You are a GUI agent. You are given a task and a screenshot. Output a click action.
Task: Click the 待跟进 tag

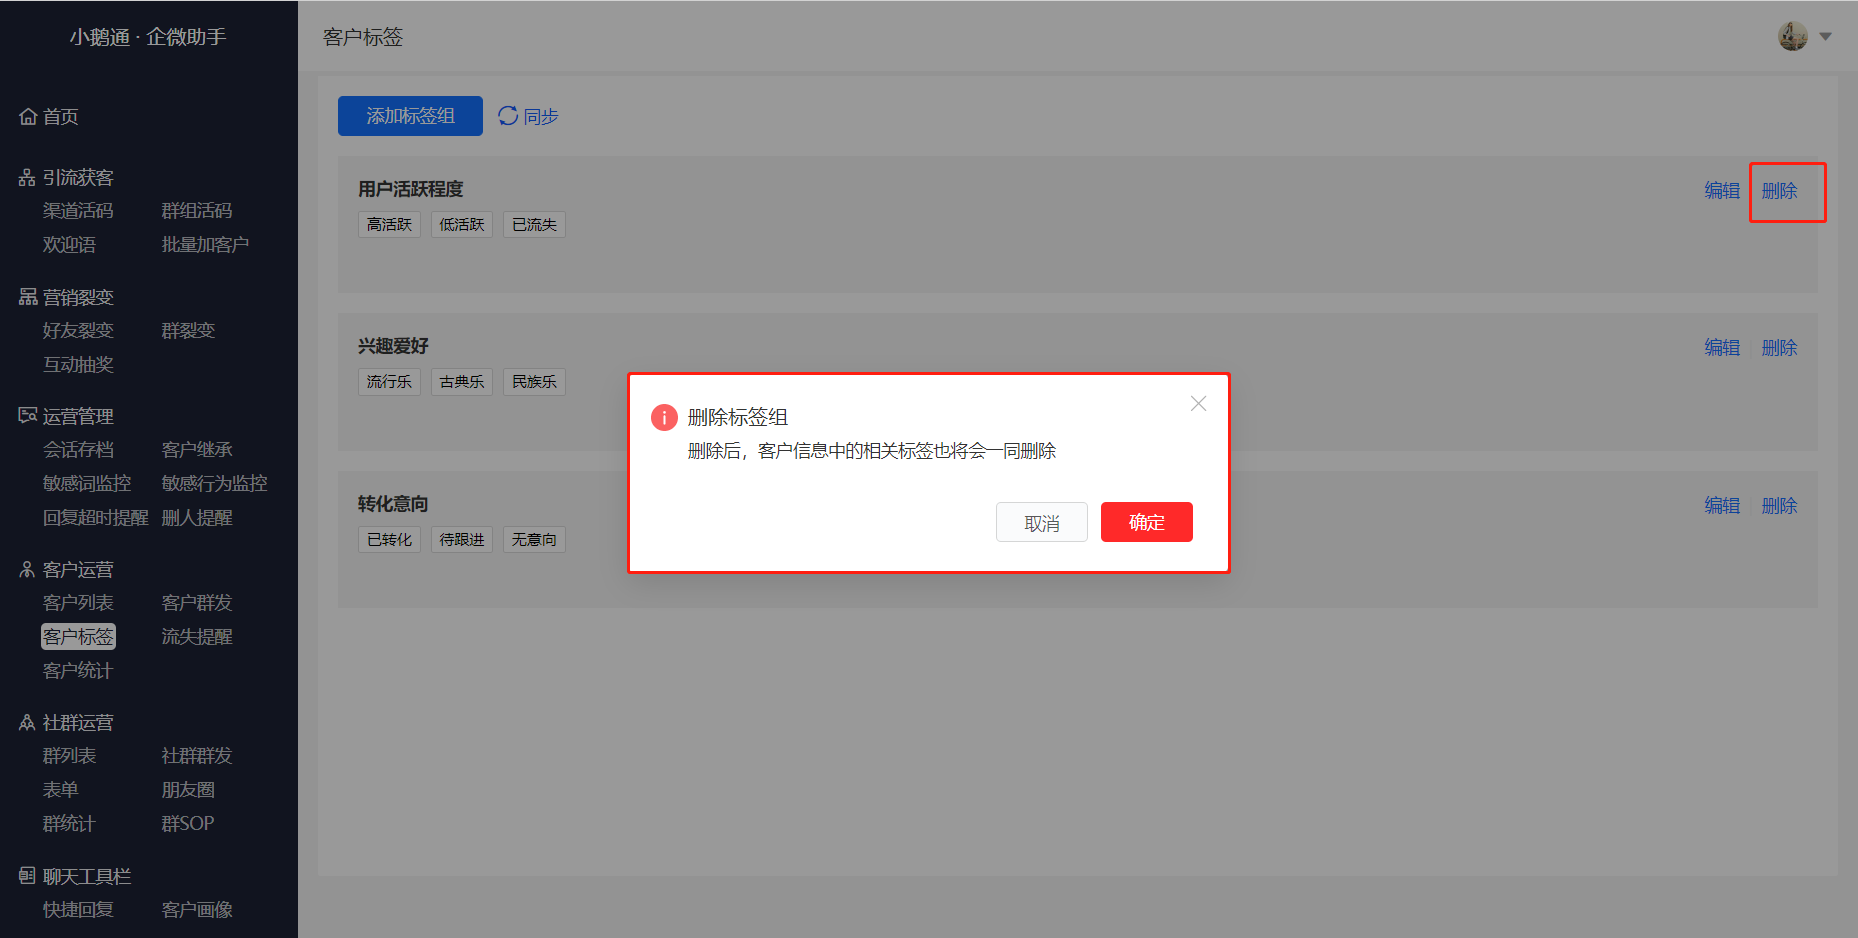coord(462,540)
